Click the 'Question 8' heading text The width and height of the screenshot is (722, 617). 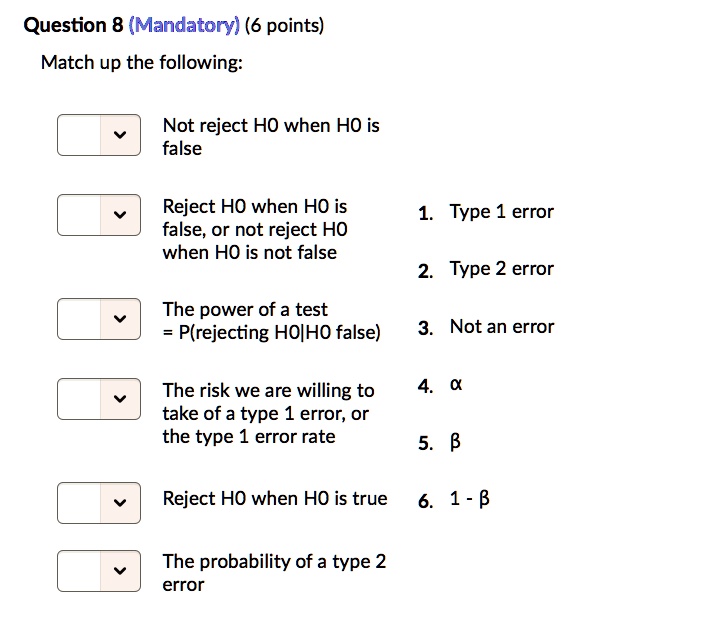[73, 25]
